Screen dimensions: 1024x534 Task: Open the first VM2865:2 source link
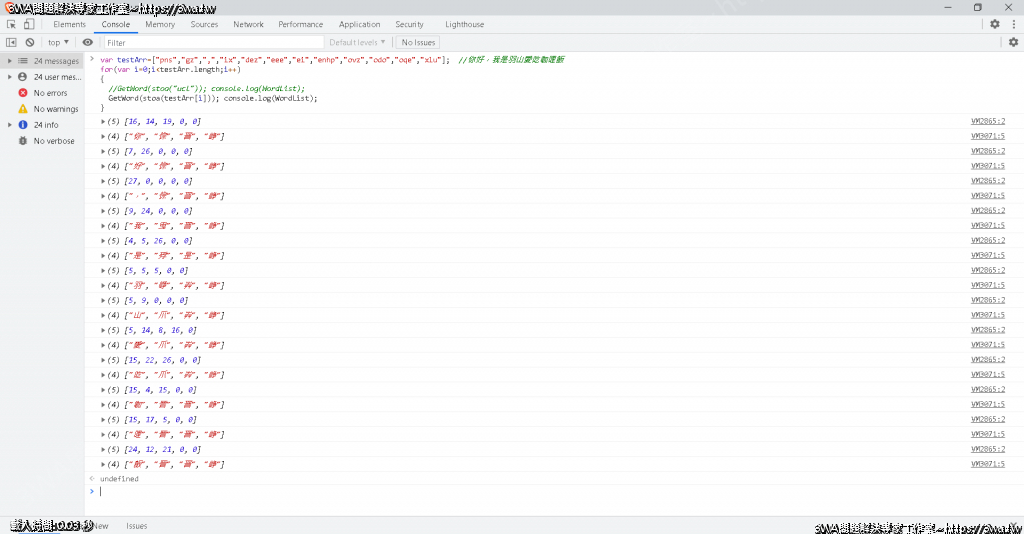(x=987, y=121)
